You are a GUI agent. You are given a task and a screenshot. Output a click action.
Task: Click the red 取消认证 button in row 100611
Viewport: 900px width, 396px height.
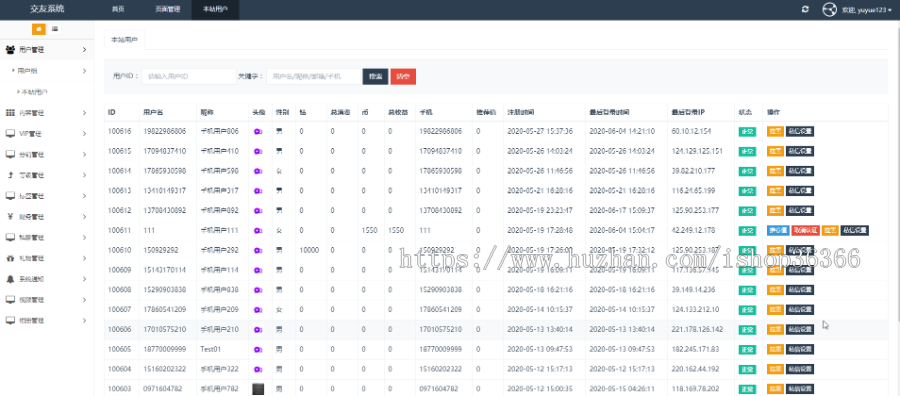(805, 231)
